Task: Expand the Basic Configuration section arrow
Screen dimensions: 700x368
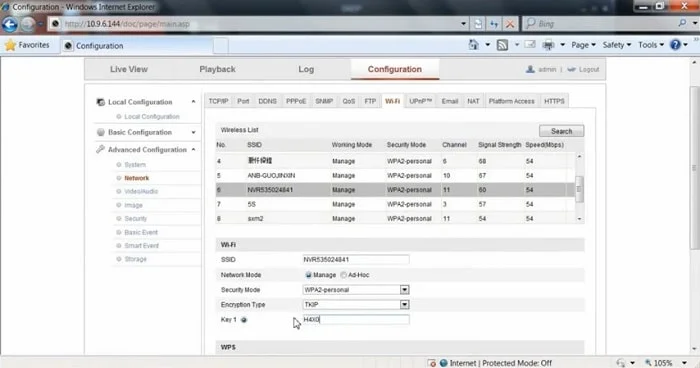Action: [x=193, y=133]
